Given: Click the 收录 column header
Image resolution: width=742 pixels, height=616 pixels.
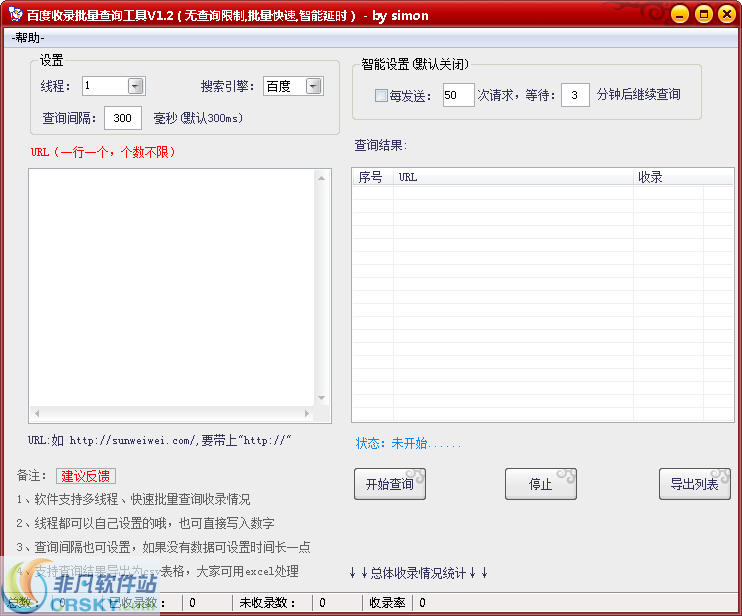Looking at the screenshot, I should (668, 177).
